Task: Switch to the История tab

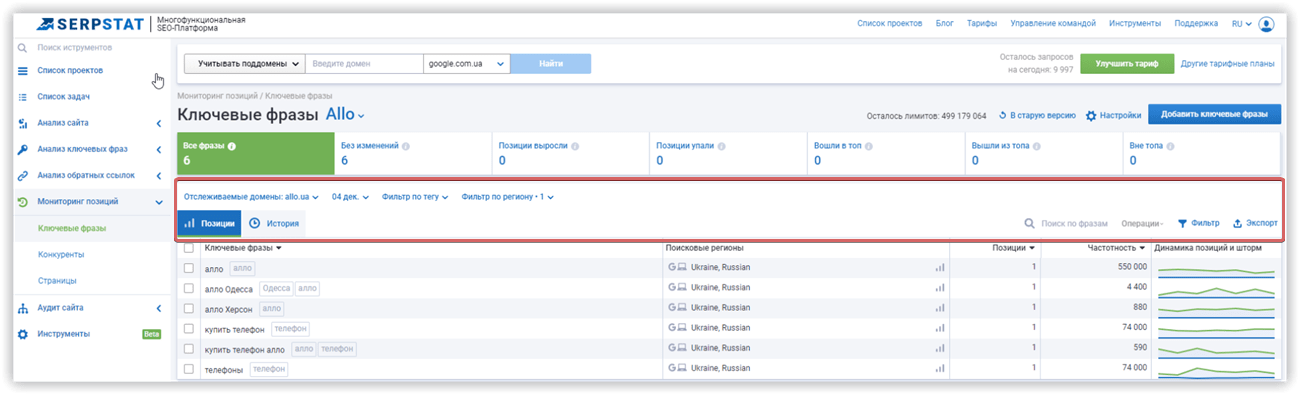Action: [x=274, y=224]
